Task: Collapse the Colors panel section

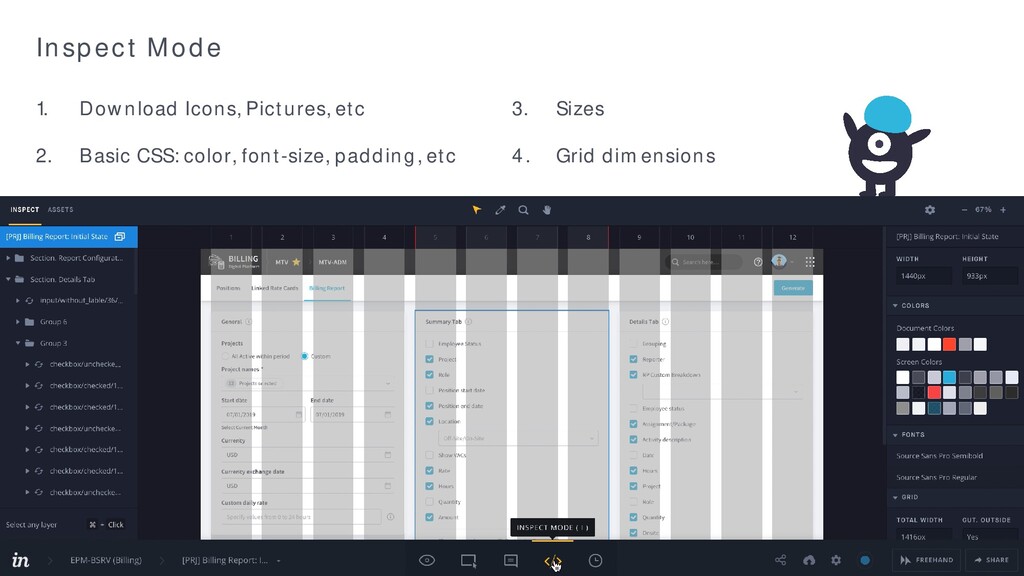Action: [895, 306]
